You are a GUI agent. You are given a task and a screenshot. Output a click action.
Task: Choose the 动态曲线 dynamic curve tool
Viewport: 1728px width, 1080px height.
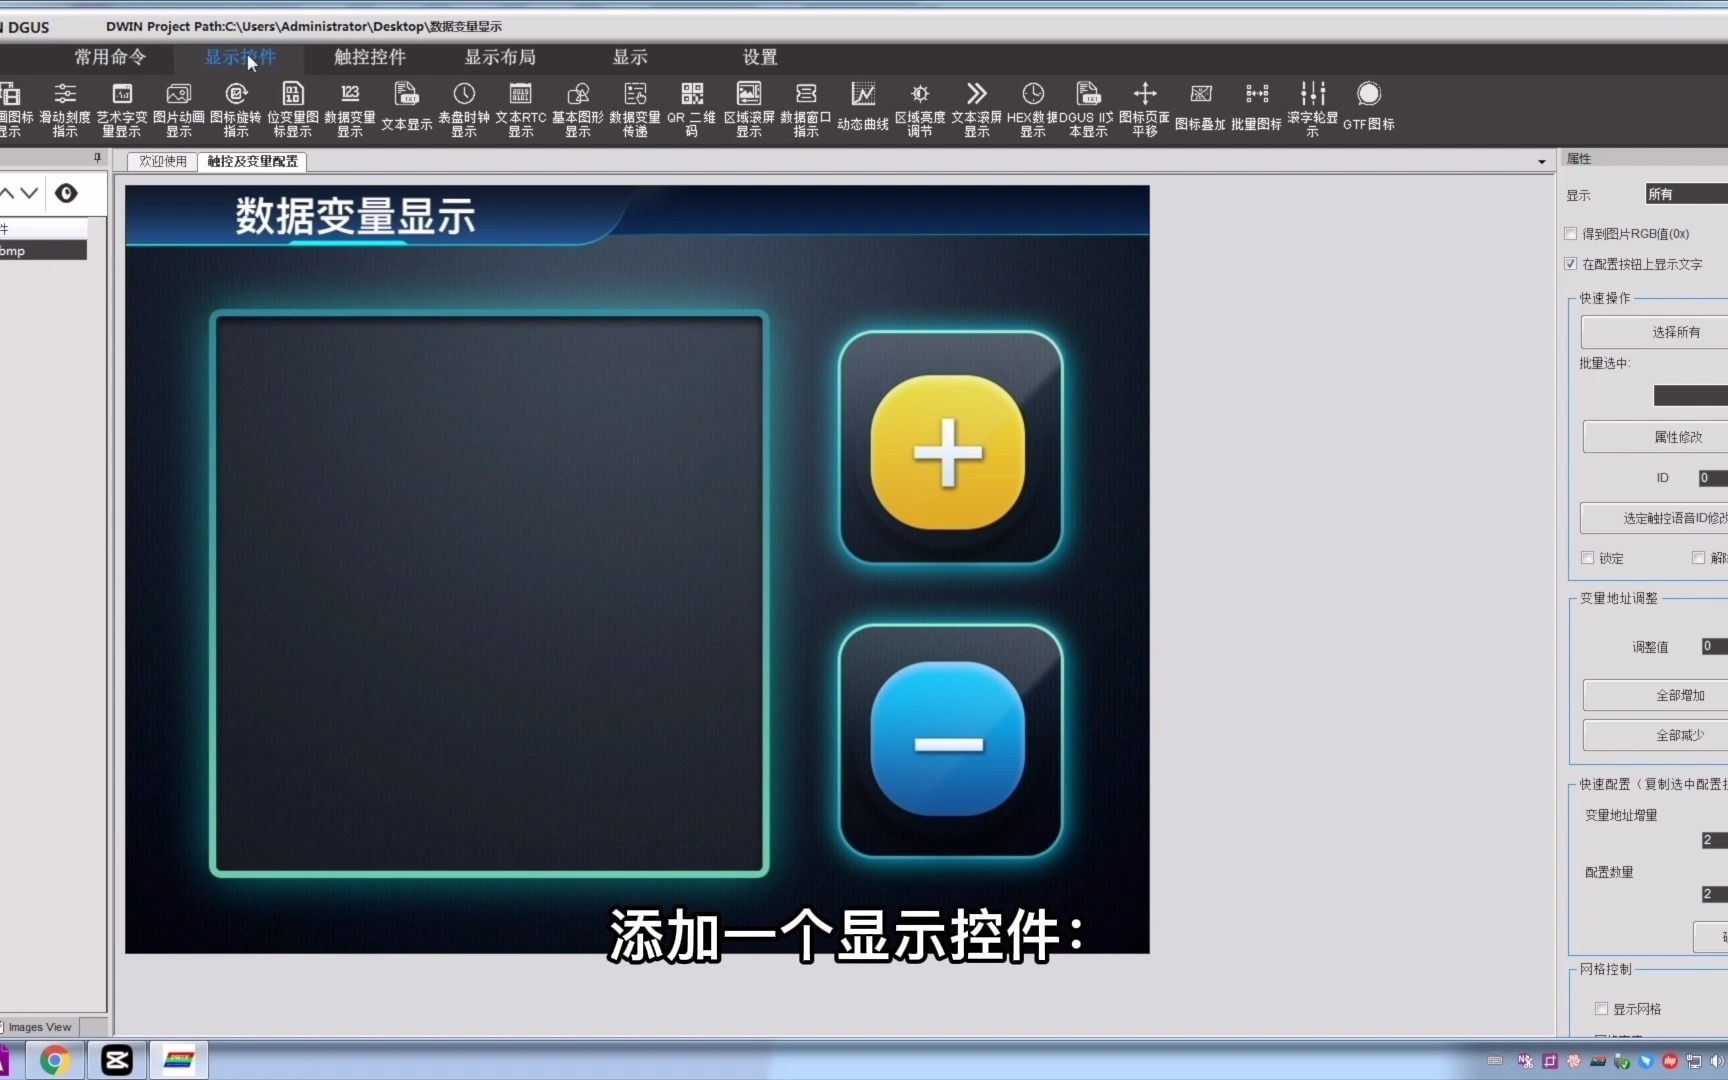[x=862, y=107]
